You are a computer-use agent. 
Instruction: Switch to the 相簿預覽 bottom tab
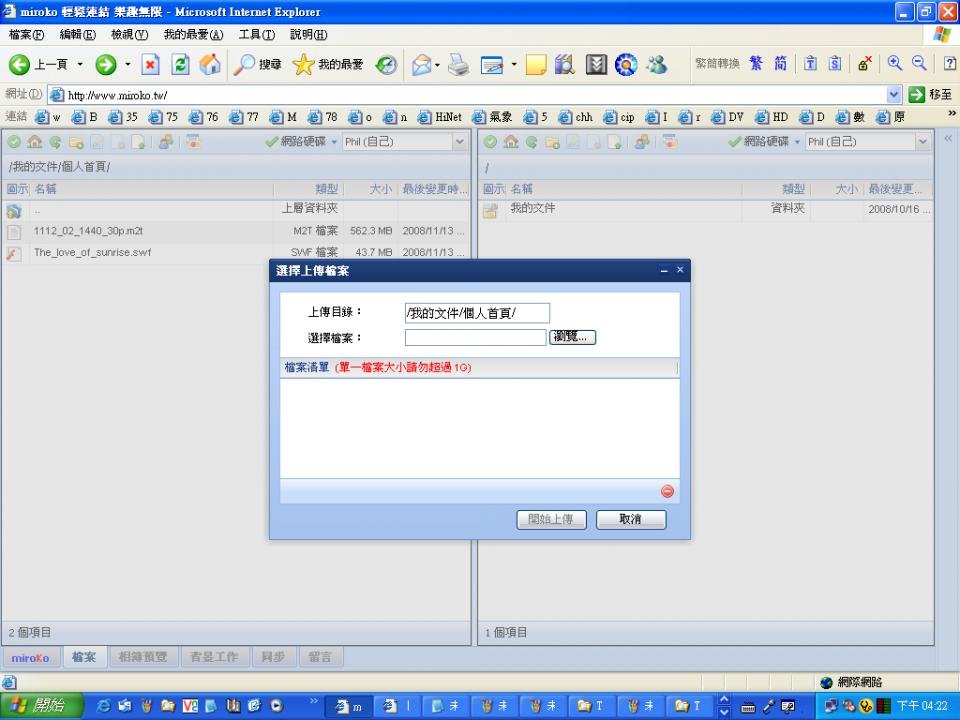(x=143, y=657)
